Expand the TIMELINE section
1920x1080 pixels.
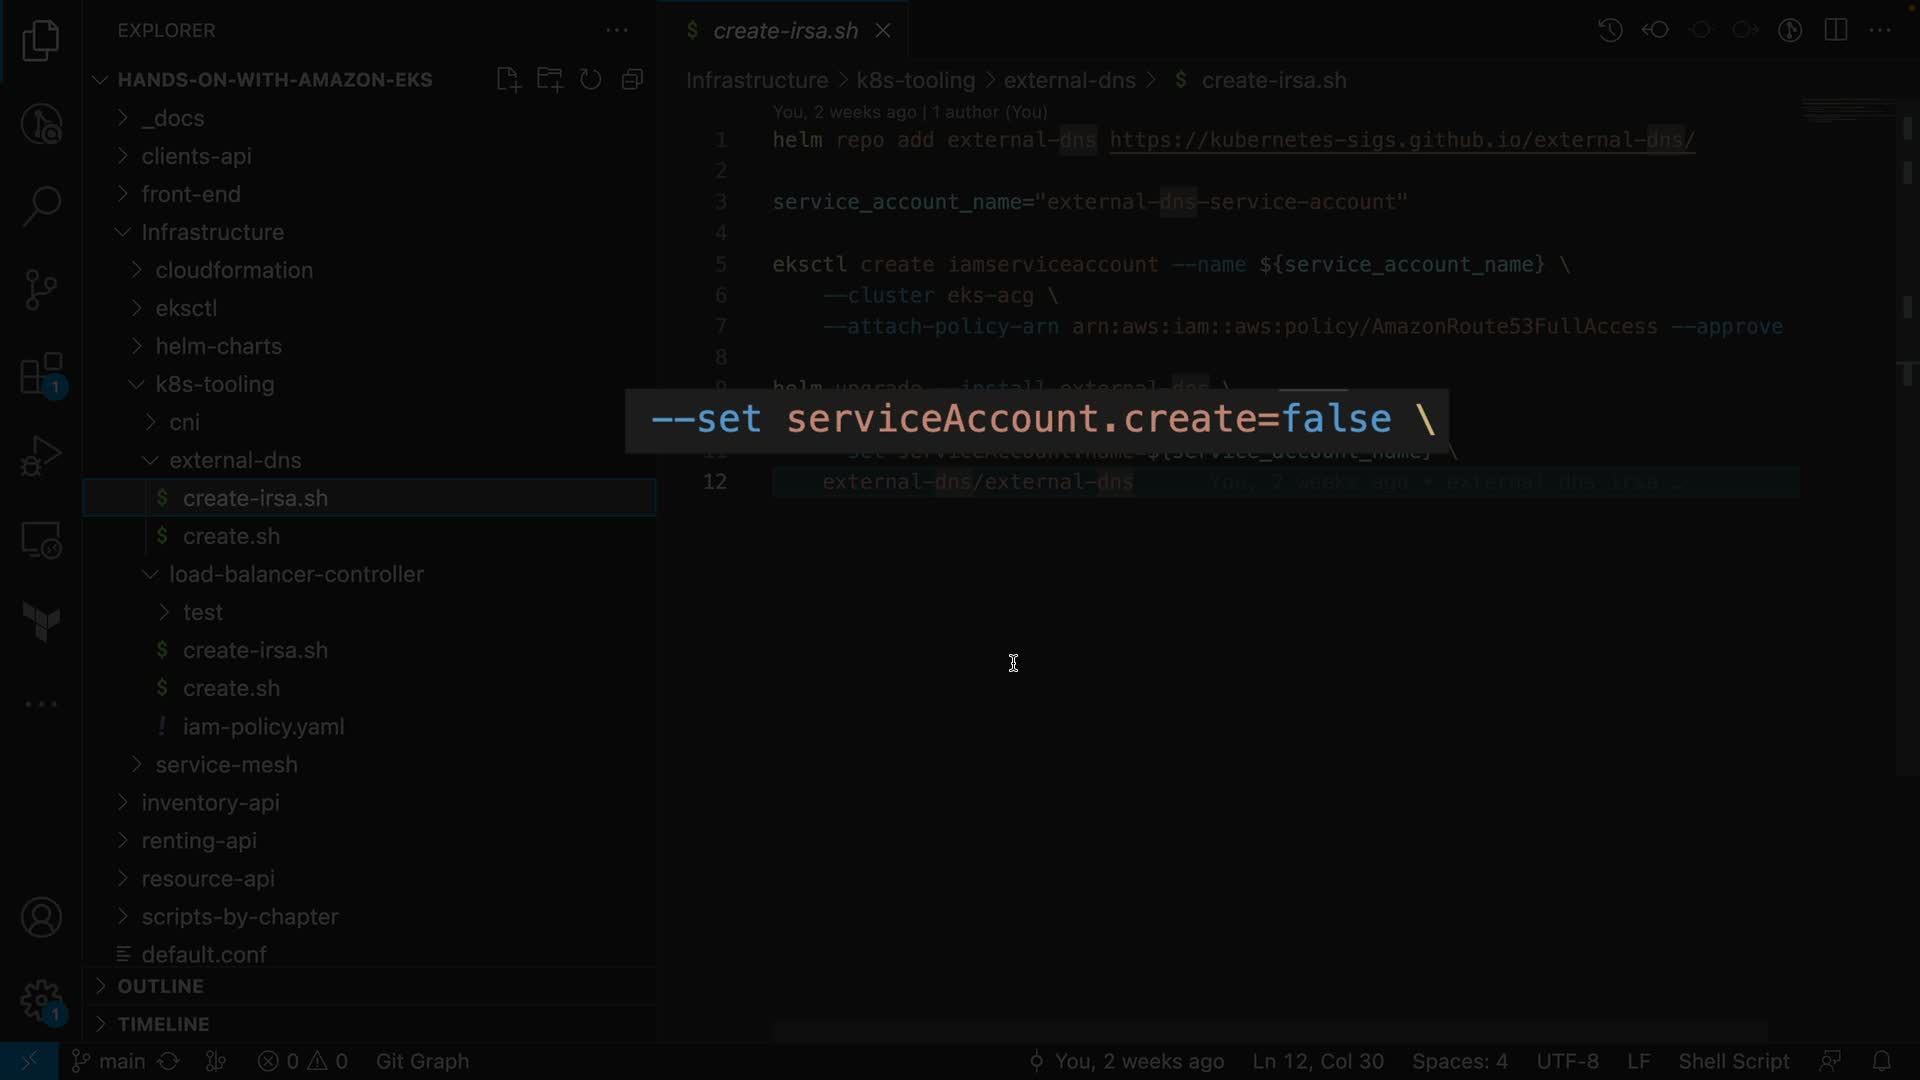click(163, 1024)
